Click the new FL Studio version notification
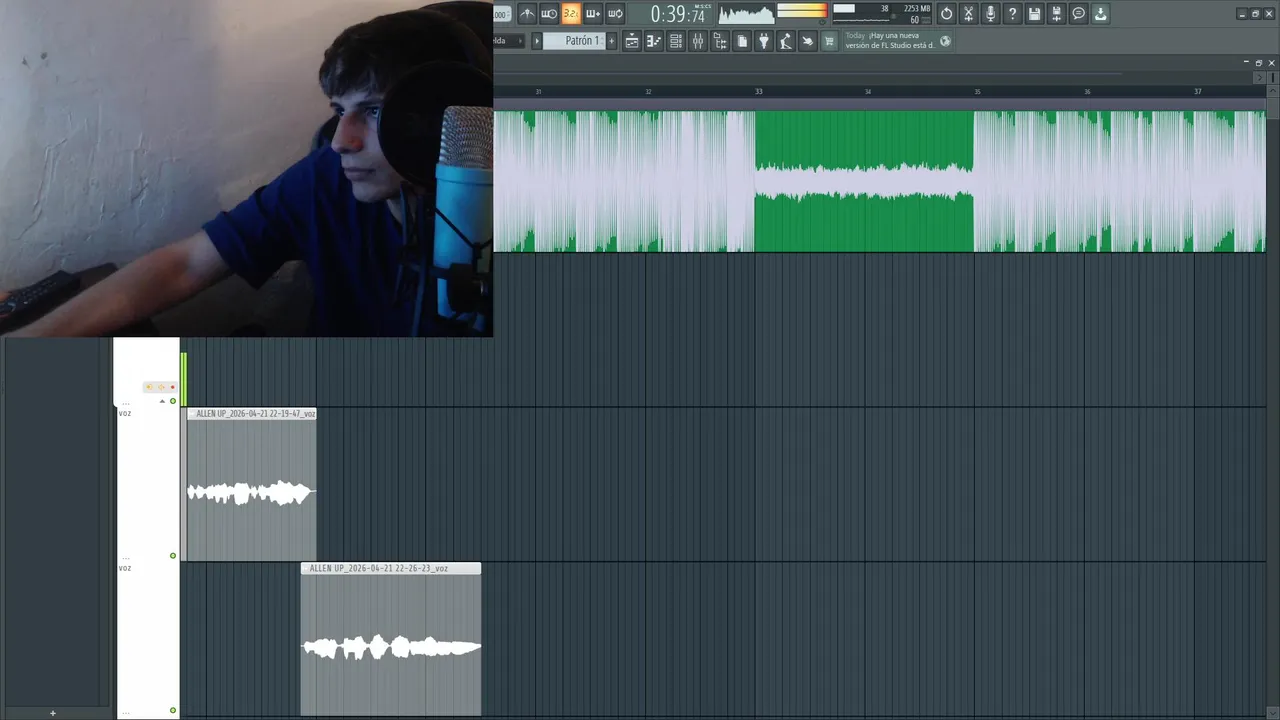 [890, 40]
